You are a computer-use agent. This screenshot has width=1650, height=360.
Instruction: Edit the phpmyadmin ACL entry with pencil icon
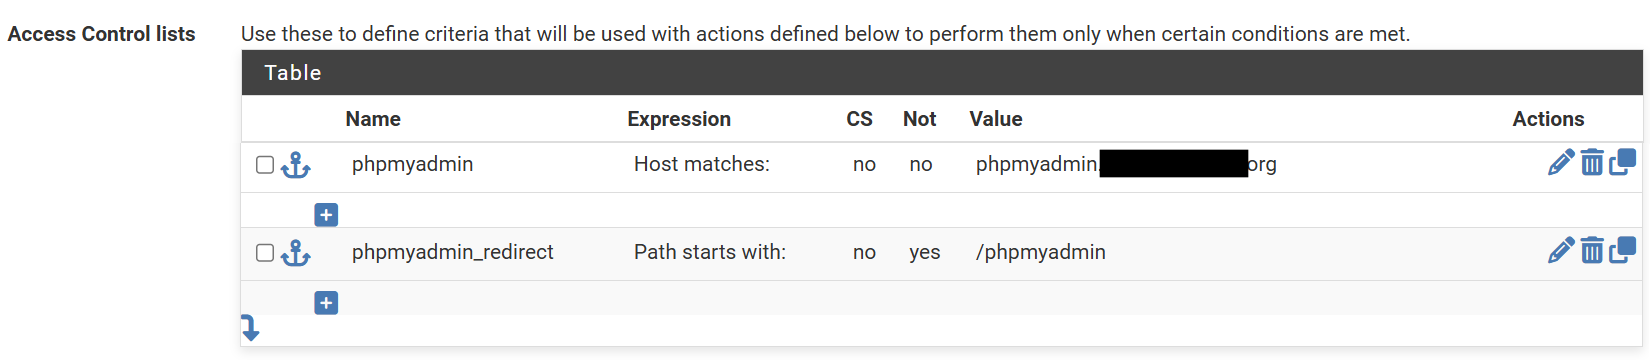tap(1560, 162)
